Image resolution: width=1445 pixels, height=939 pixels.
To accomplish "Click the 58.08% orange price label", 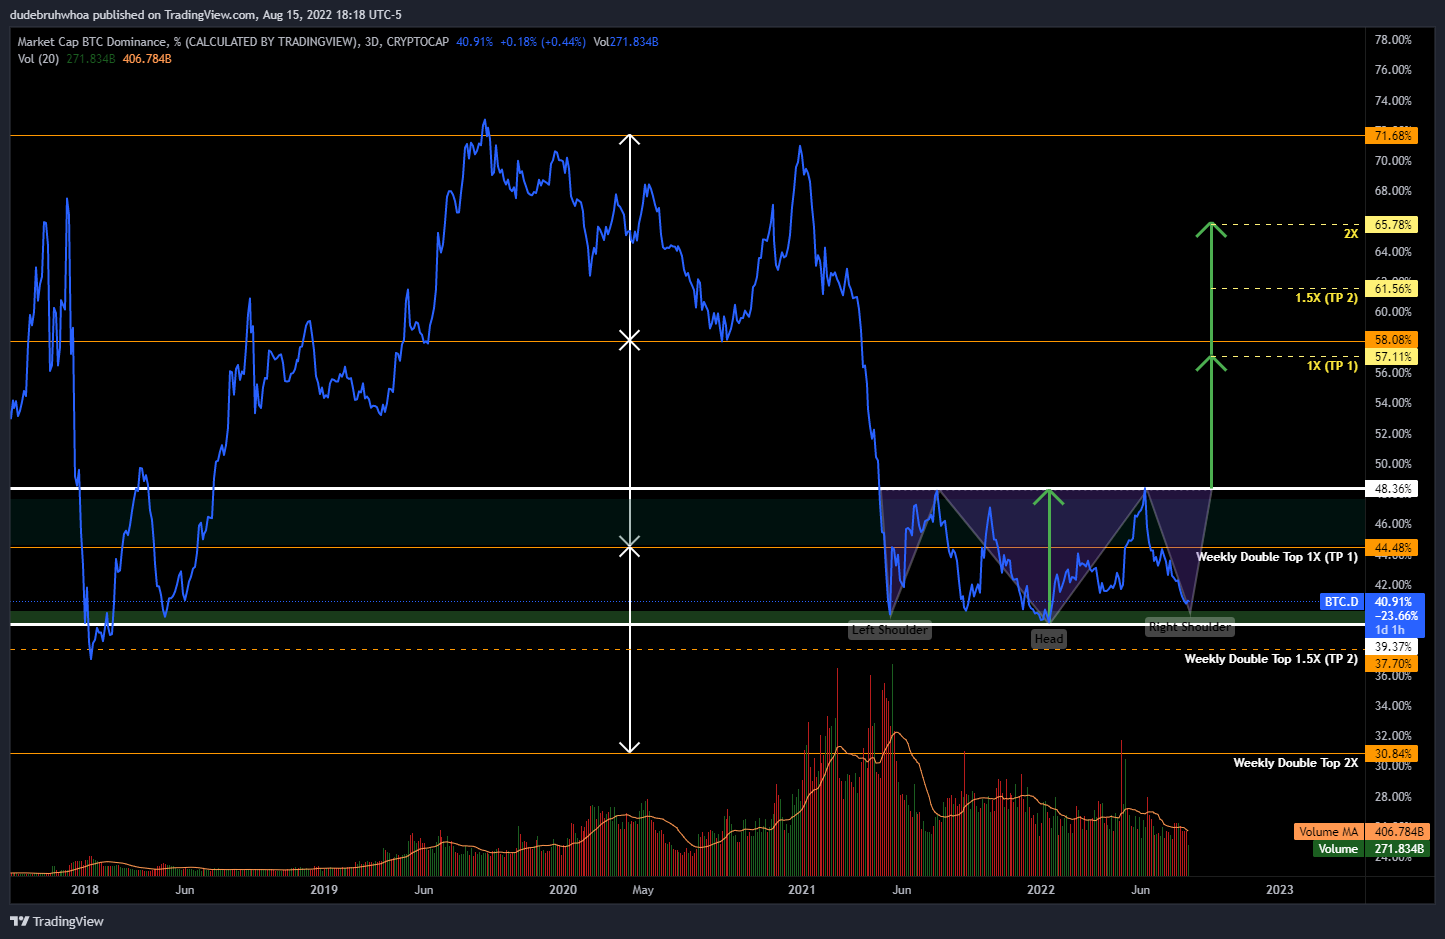I will pos(1393,340).
